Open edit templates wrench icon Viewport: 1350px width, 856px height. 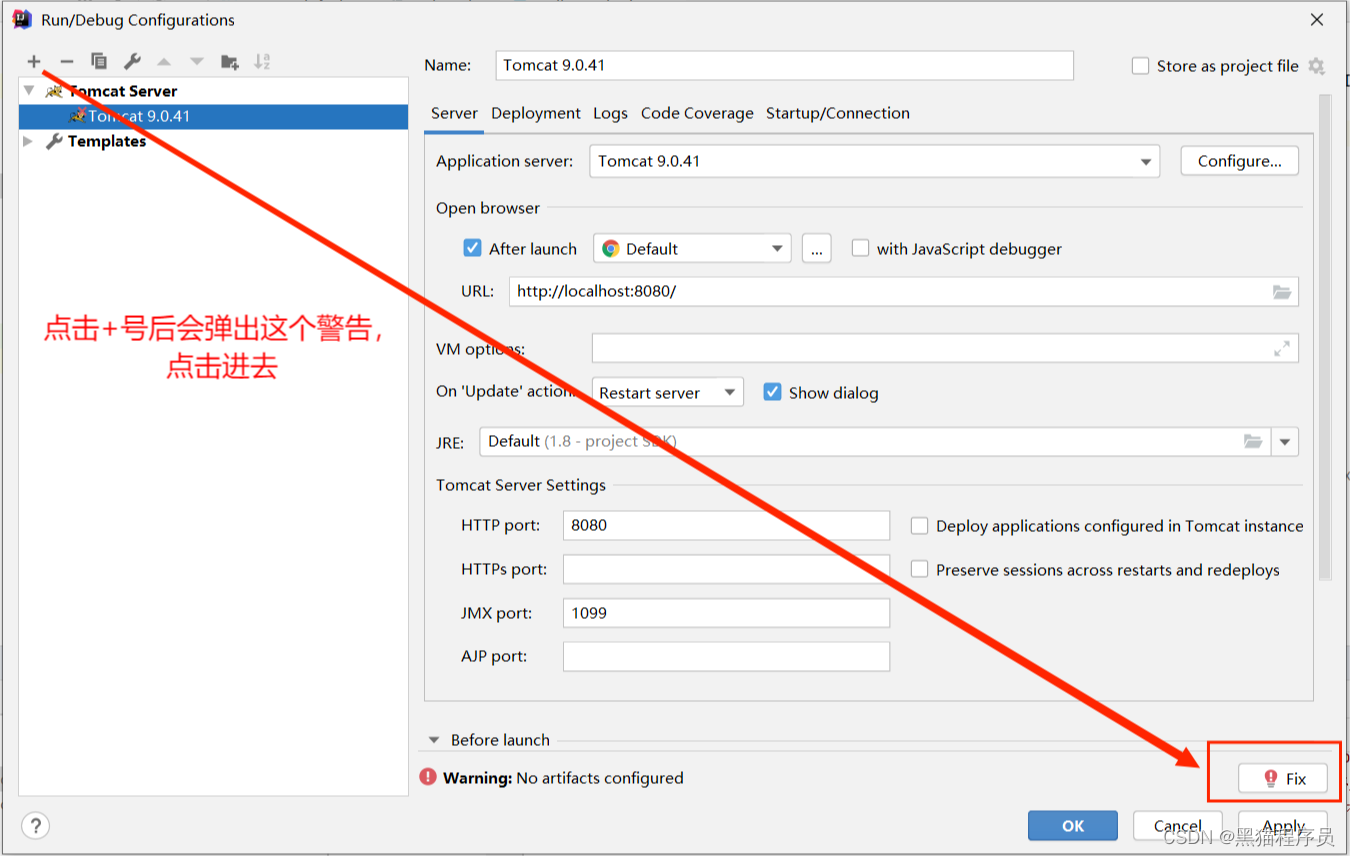pyautogui.click(x=132, y=62)
